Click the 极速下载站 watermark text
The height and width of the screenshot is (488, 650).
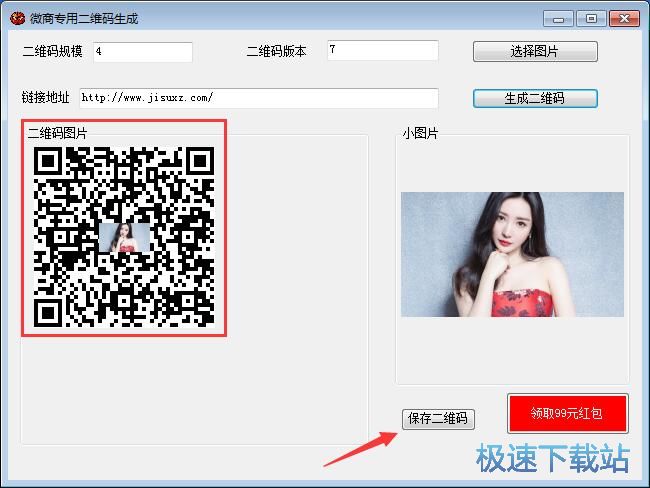tap(552, 458)
